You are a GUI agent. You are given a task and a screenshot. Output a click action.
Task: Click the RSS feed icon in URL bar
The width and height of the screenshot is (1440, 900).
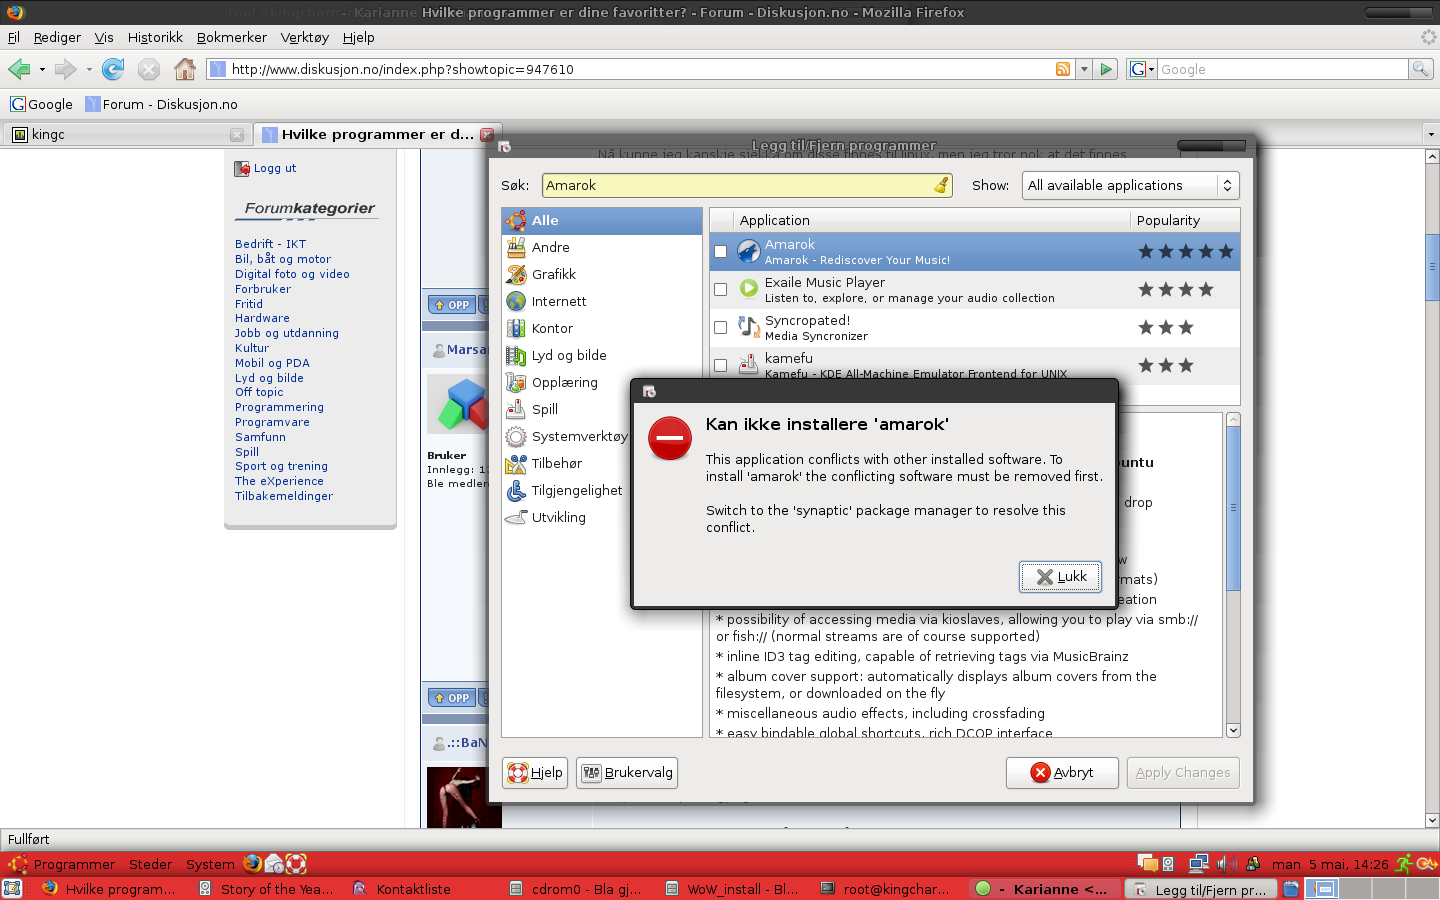[1063, 69]
